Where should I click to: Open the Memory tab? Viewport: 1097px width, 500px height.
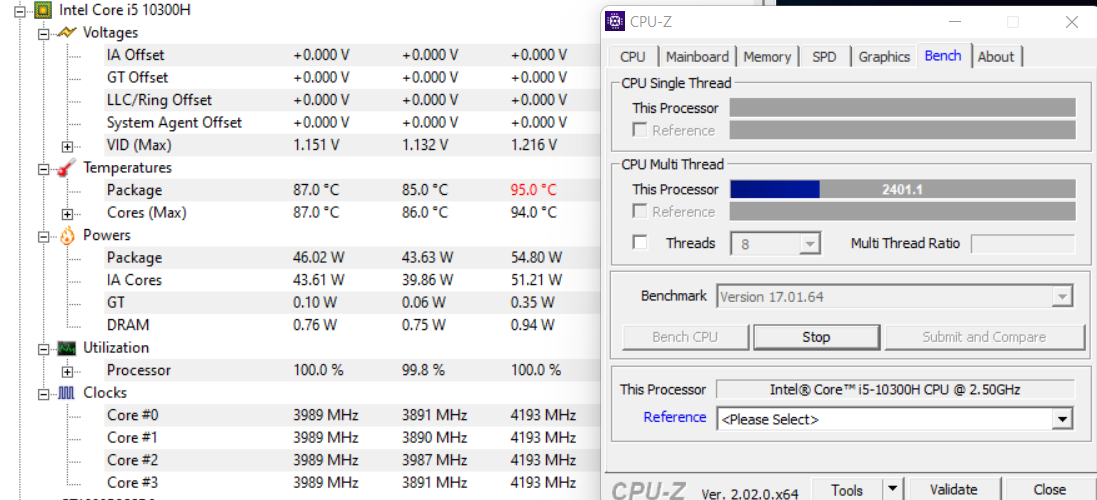(767, 57)
